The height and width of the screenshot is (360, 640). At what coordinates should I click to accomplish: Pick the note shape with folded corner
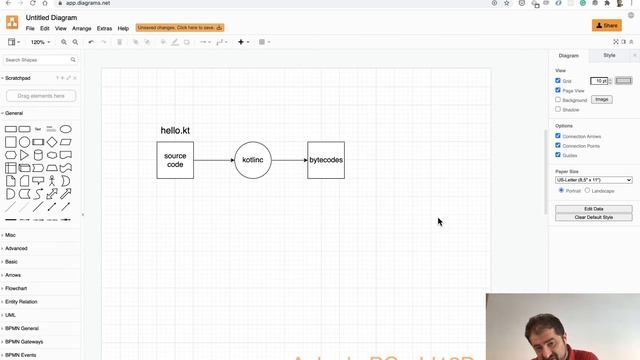(x=11, y=181)
